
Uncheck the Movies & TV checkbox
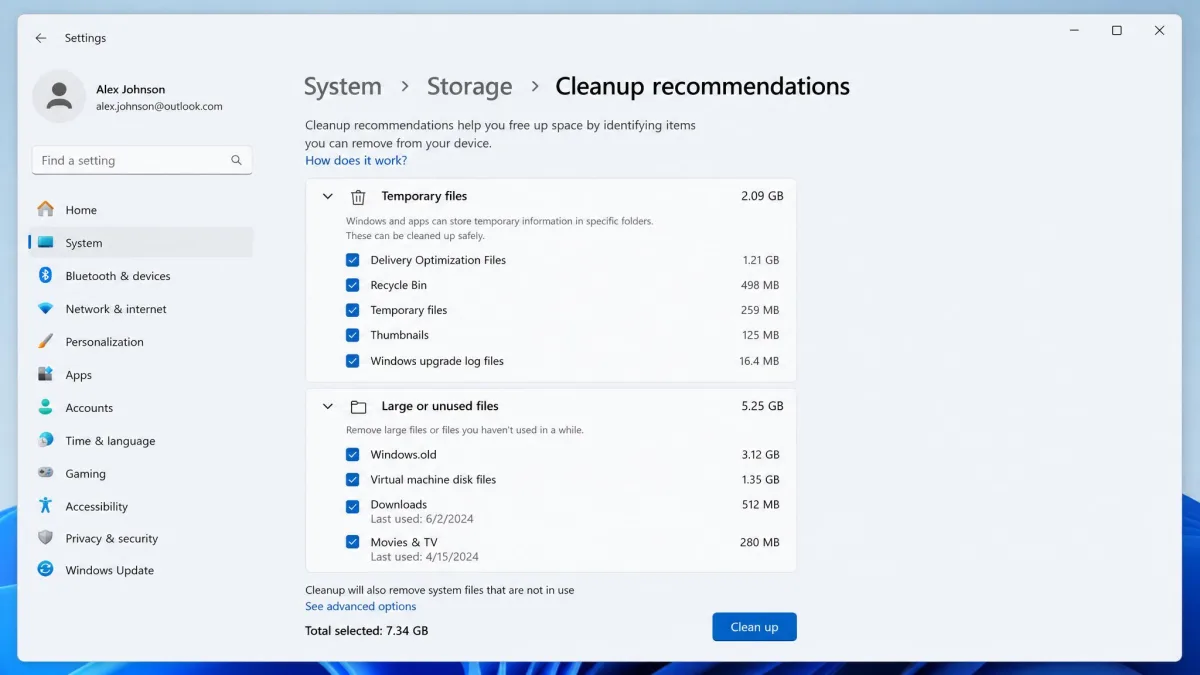352,542
